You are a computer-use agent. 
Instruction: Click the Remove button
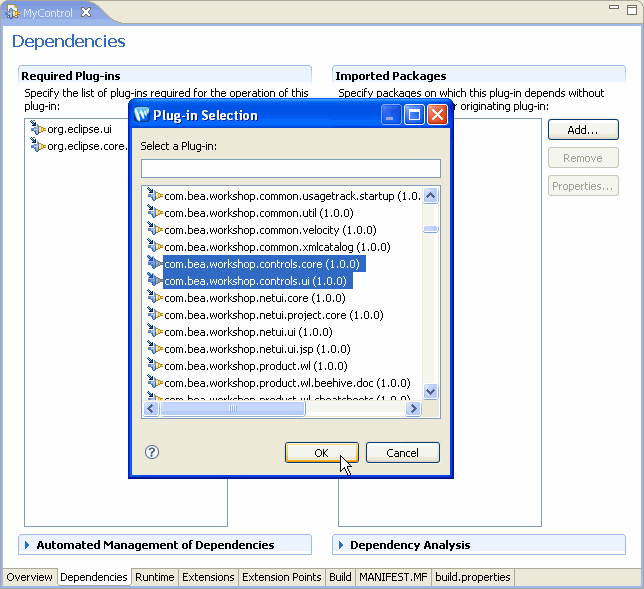[x=583, y=158]
